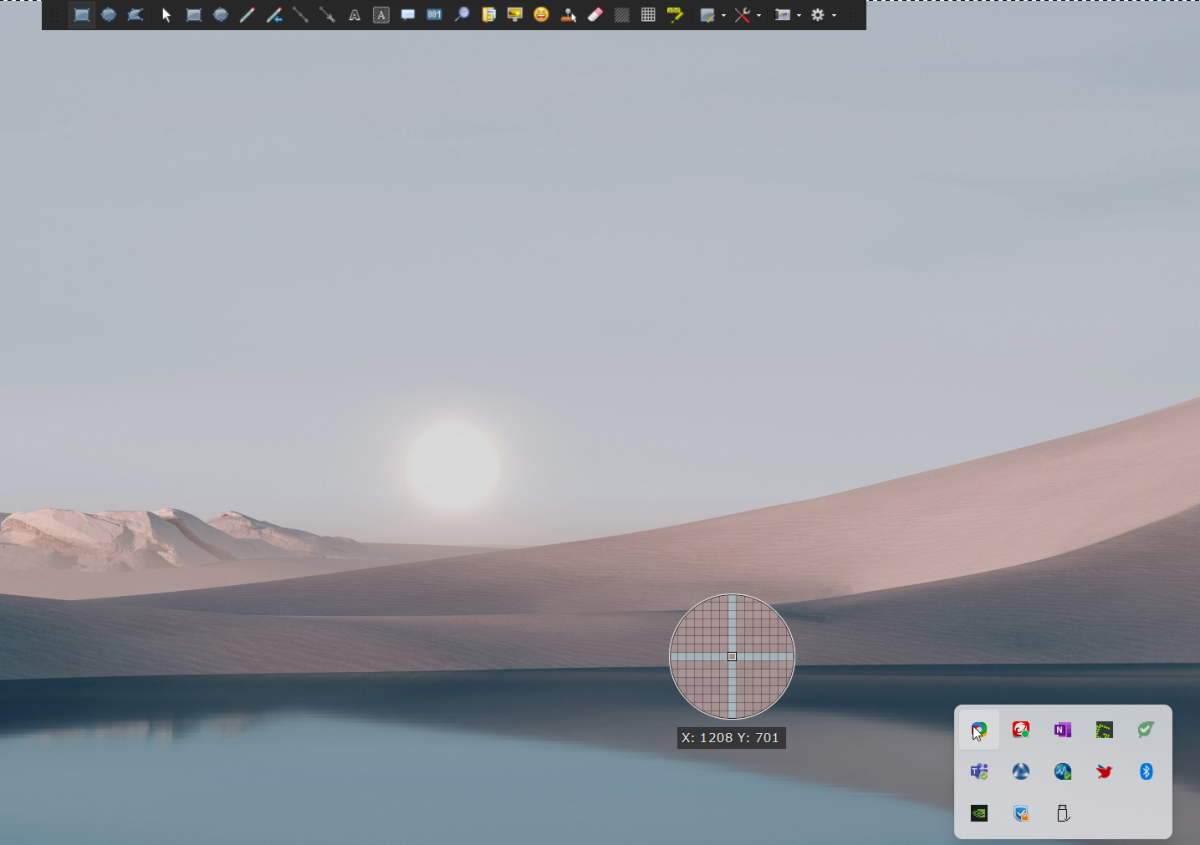This screenshot has width=1200, height=845.
Task: Click the magnifier zoom tool
Action: 461,15
